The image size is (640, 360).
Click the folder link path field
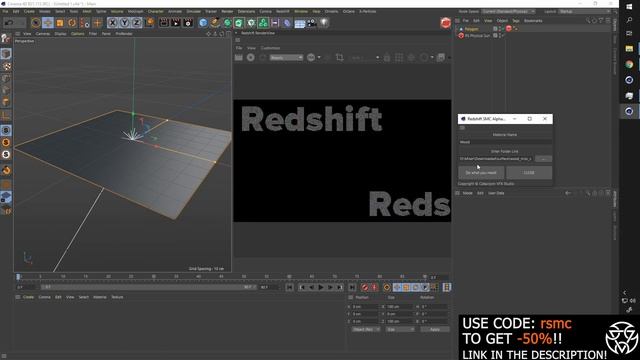tap(496, 159)
